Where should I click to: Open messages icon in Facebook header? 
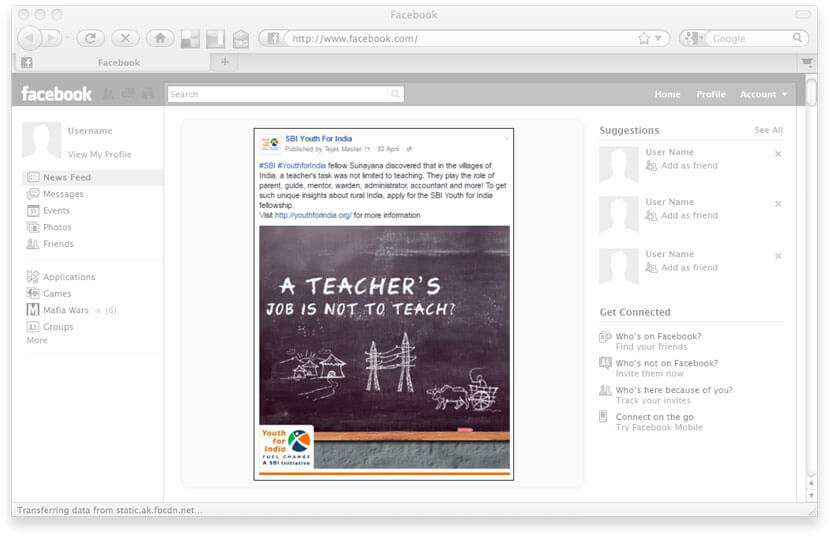[128, 94]
